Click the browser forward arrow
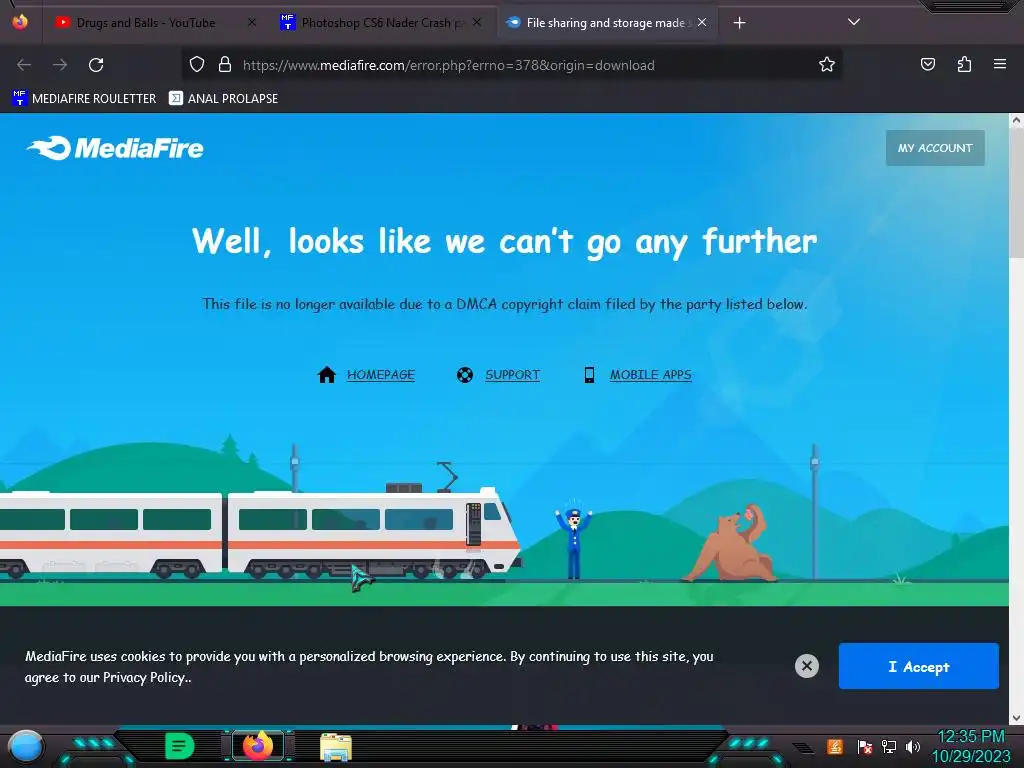Screen dimensions: 1024x768 60,65
